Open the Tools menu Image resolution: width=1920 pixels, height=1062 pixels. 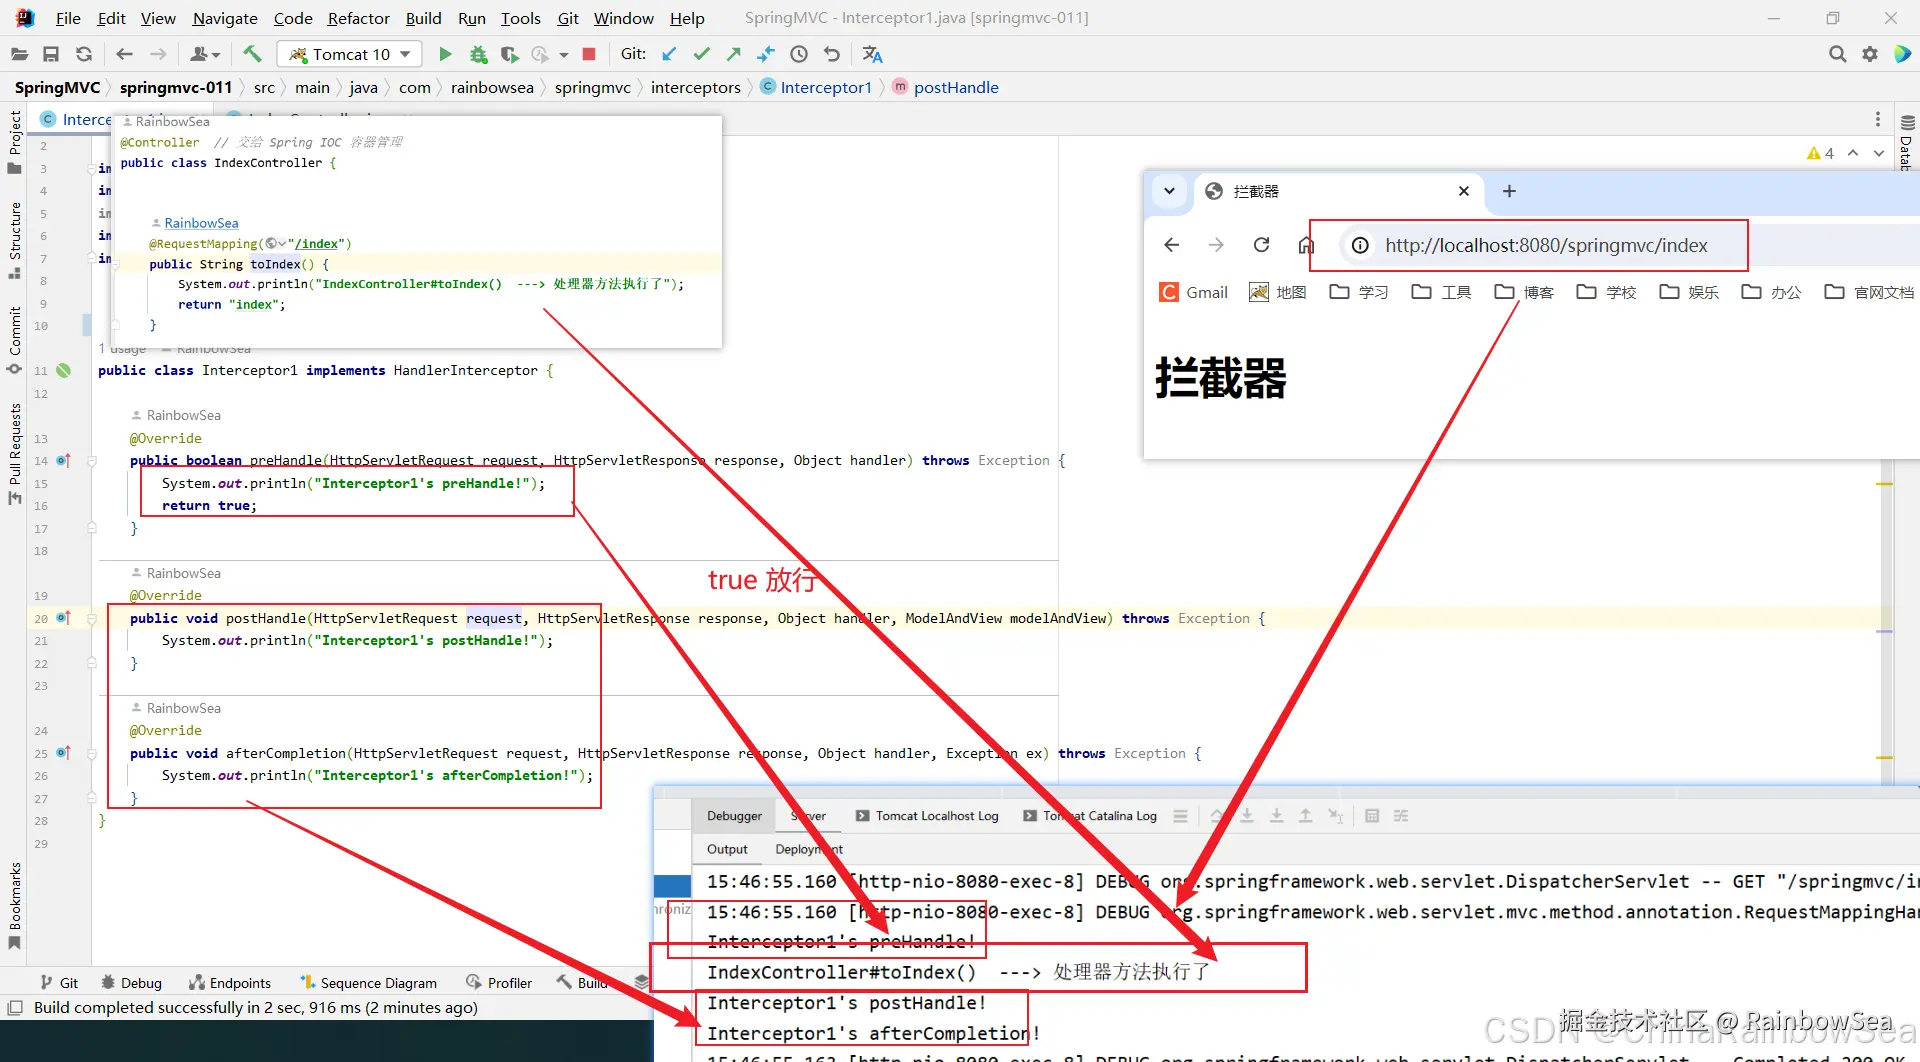520,18
